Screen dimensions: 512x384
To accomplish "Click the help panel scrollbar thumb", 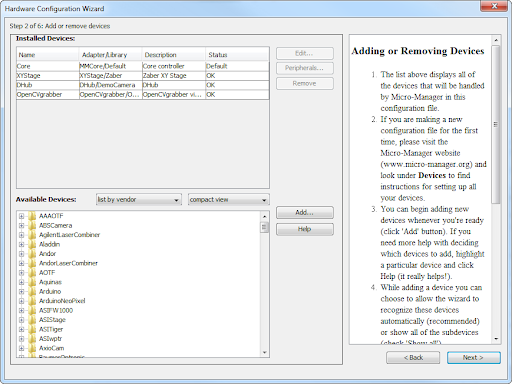I will click(496, 124).
